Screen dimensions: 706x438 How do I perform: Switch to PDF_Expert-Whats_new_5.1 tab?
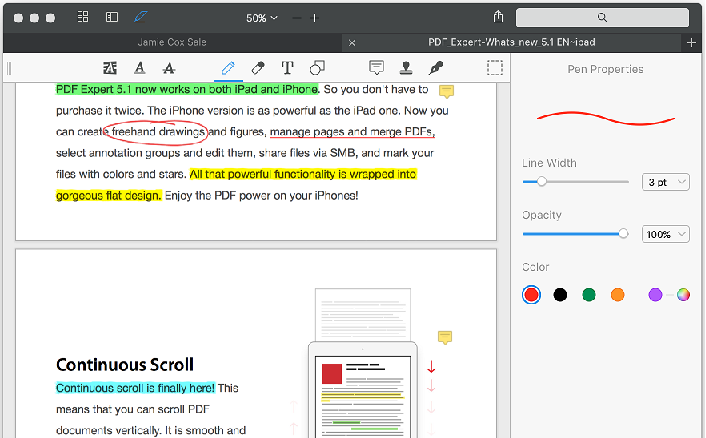coord(511,42)
